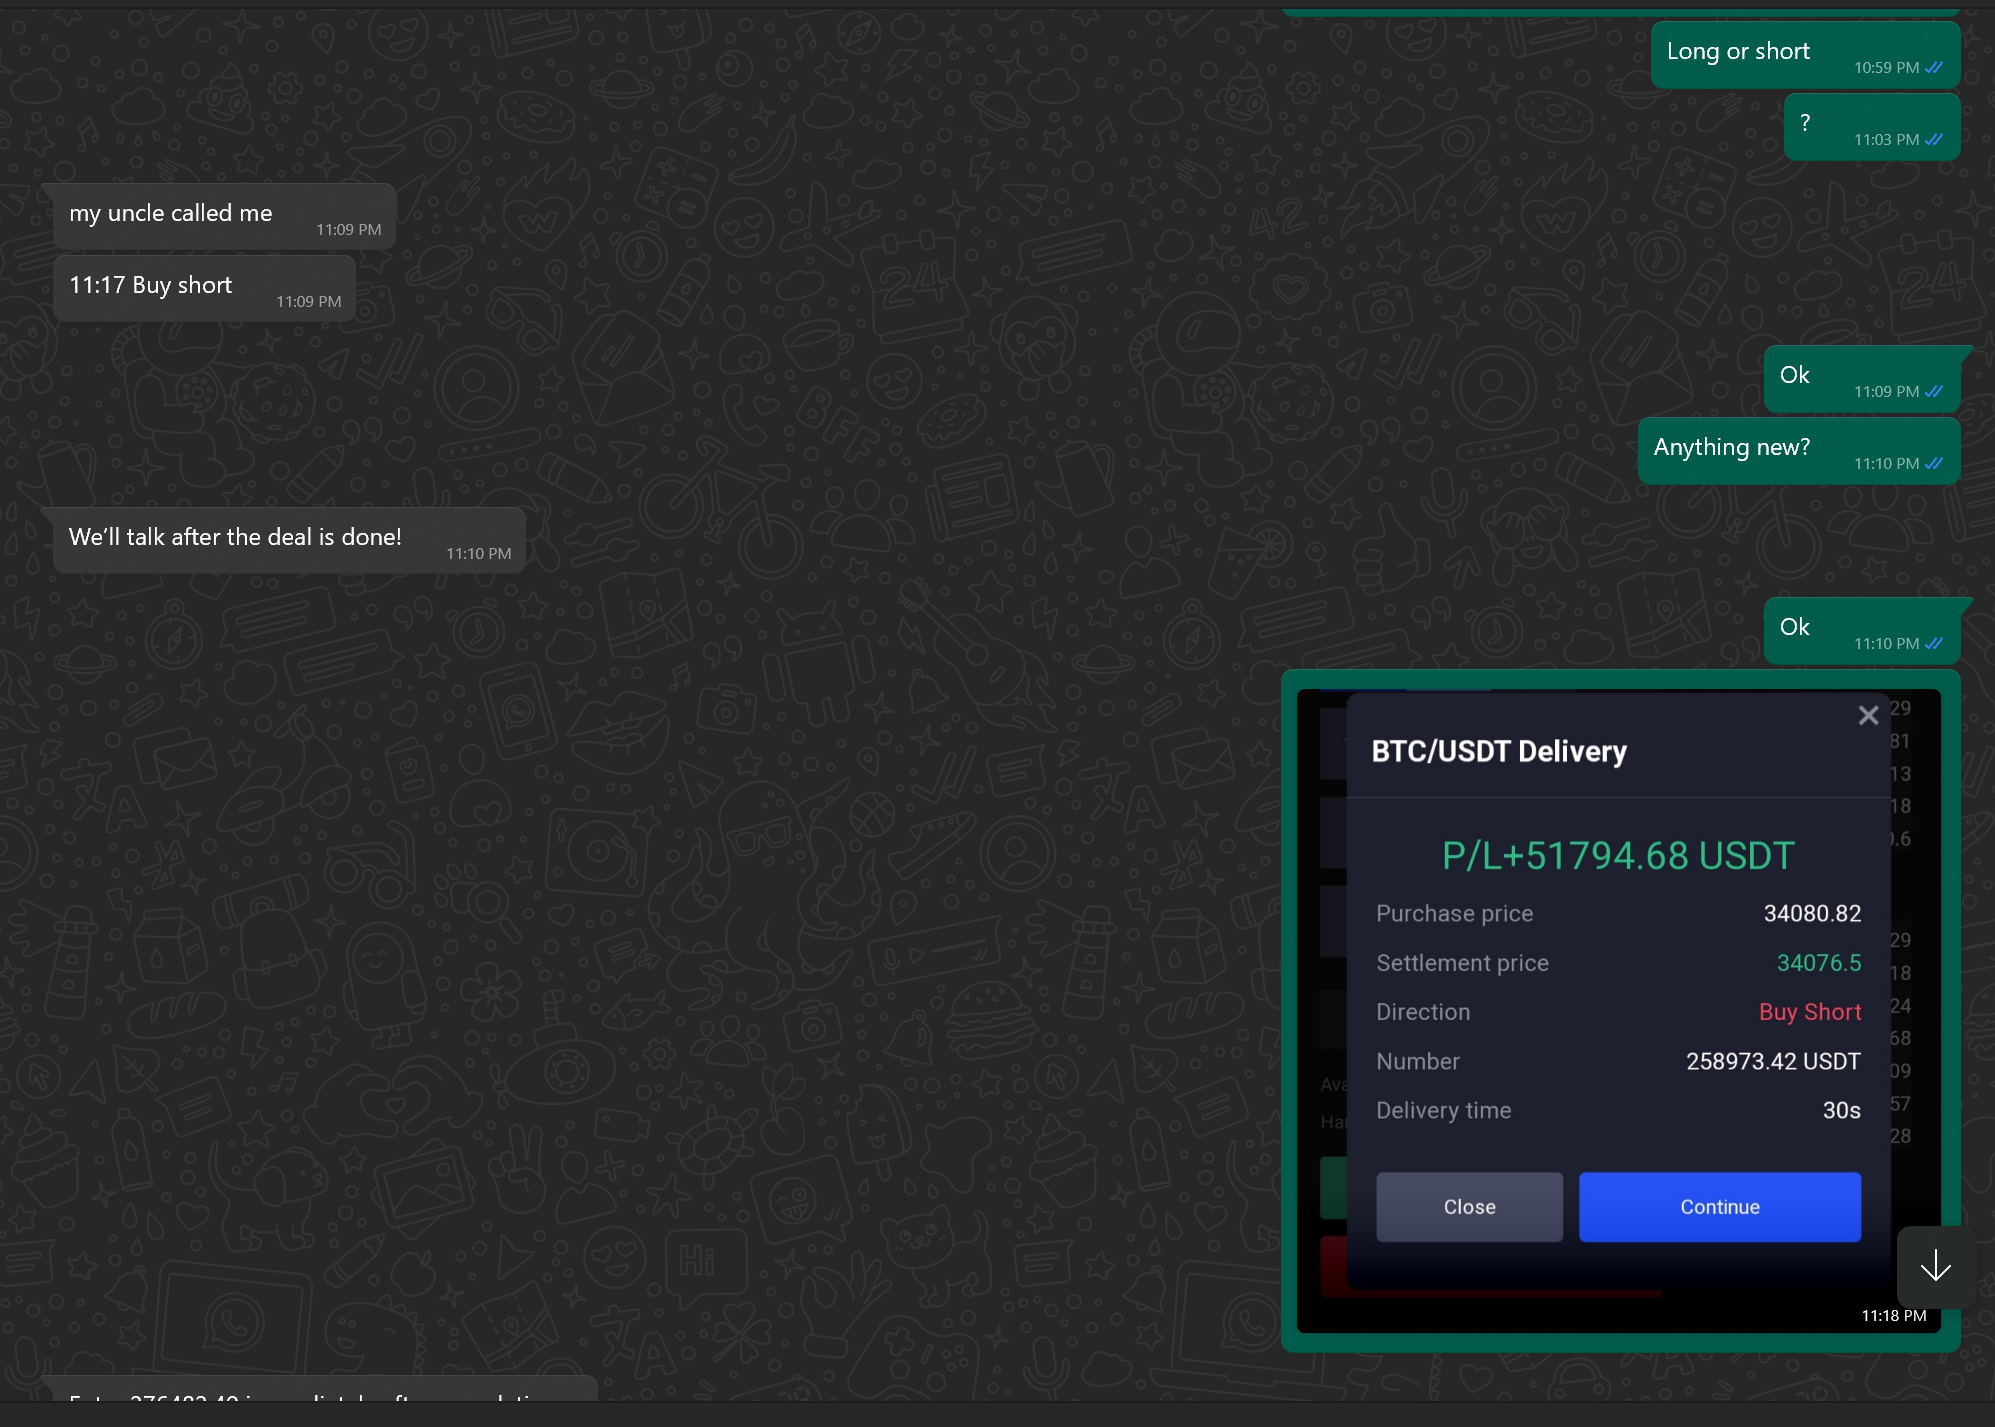
Task: Click the partially visible message at bottom left
Action: [320, 1390]
